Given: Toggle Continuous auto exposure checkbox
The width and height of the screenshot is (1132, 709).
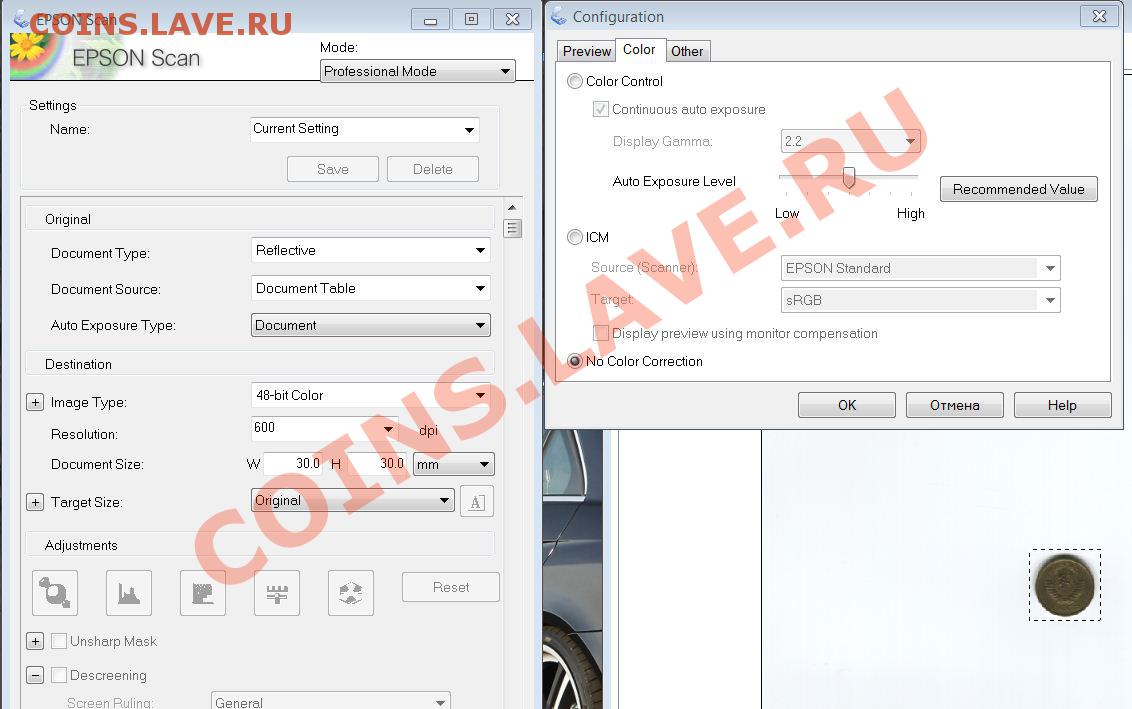Looking at the screenshot, I should click(601, 109).
